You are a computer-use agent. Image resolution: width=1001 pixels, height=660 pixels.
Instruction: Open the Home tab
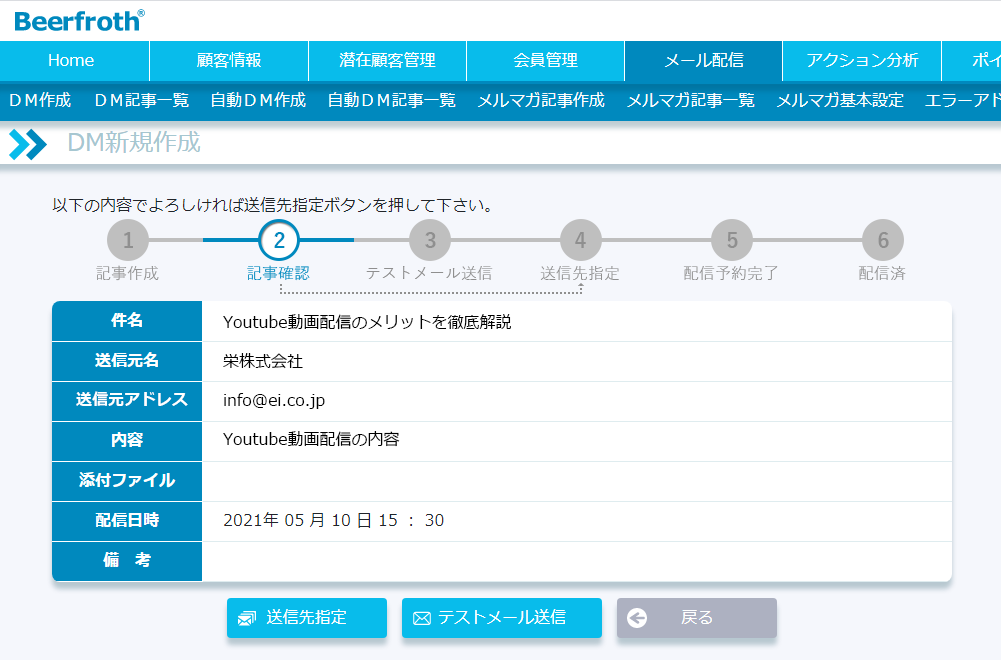click(71, 60)
